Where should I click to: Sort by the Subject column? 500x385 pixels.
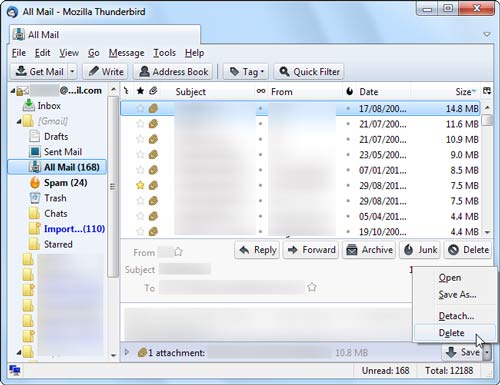pos(191,92)
